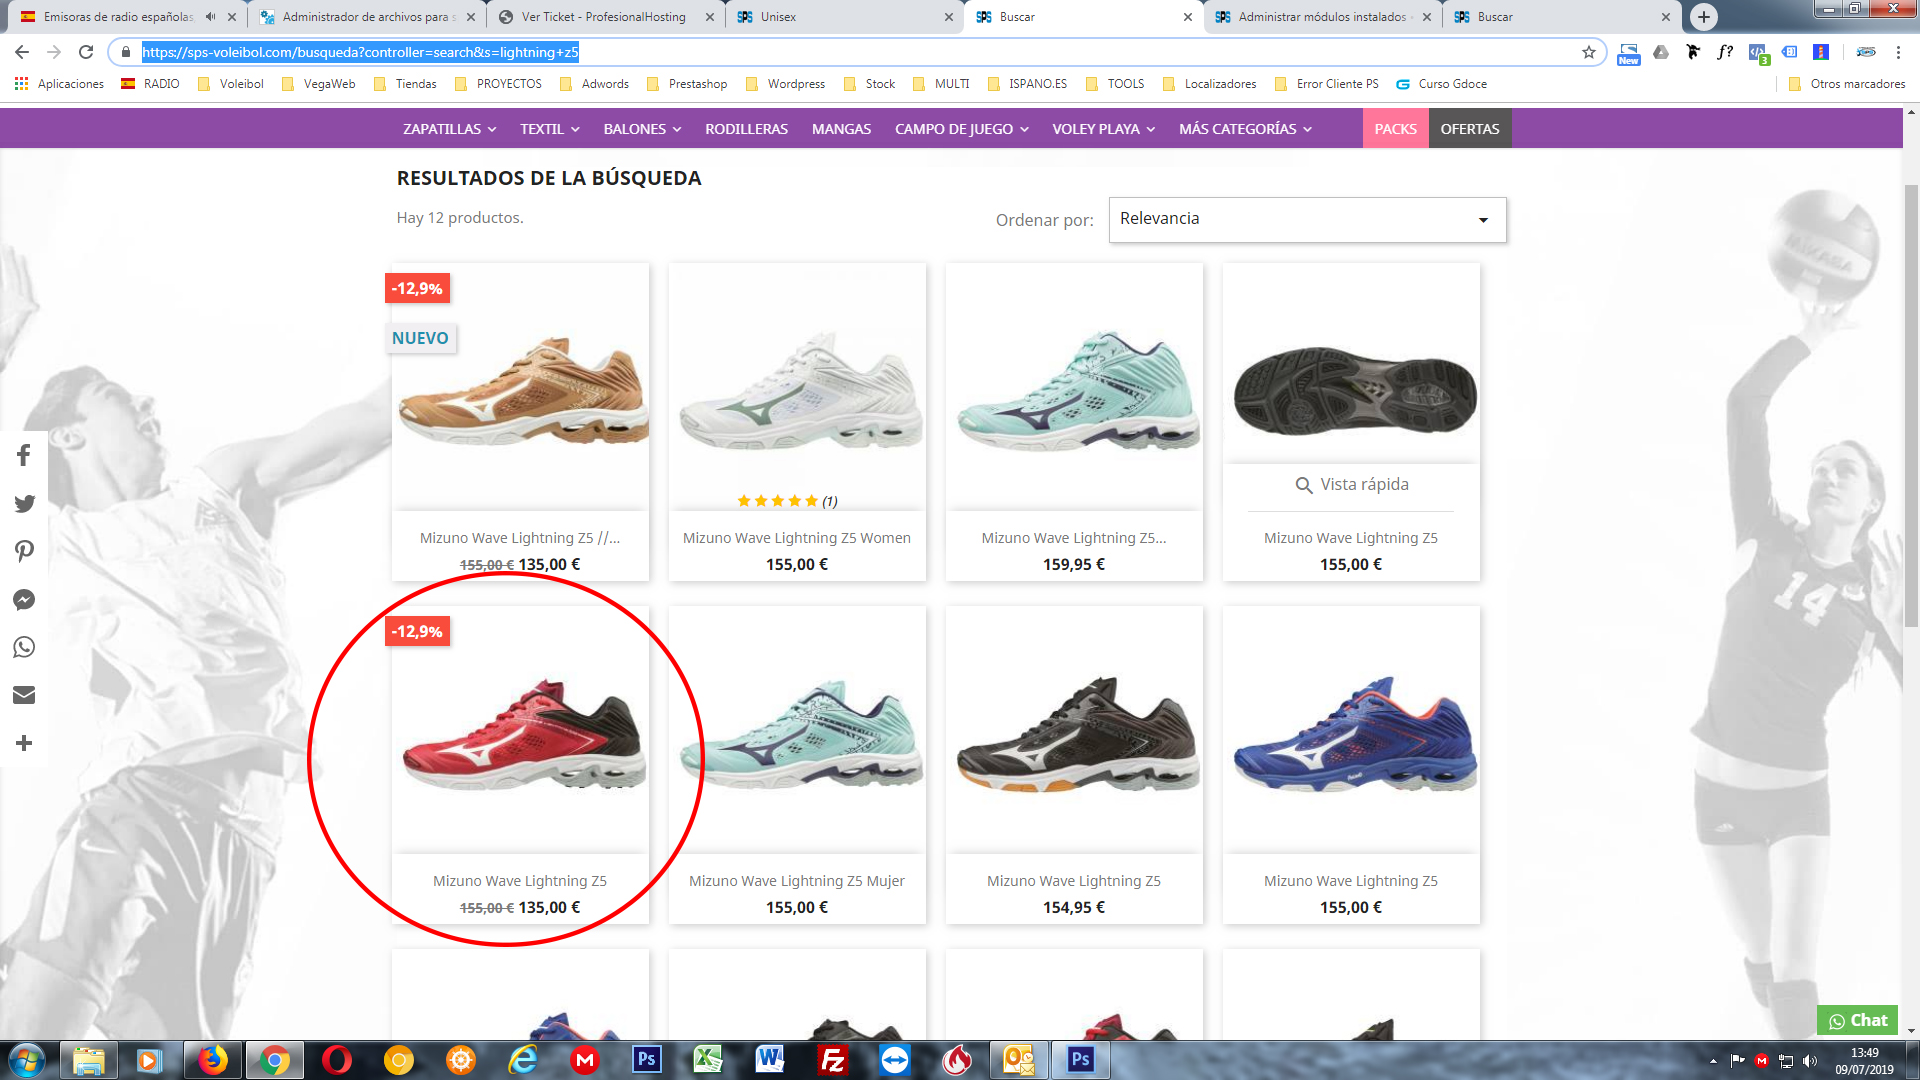Bookmark page with star icon
The width and height of the screenshot is (1920, 1080).
tap(1588, 52)
